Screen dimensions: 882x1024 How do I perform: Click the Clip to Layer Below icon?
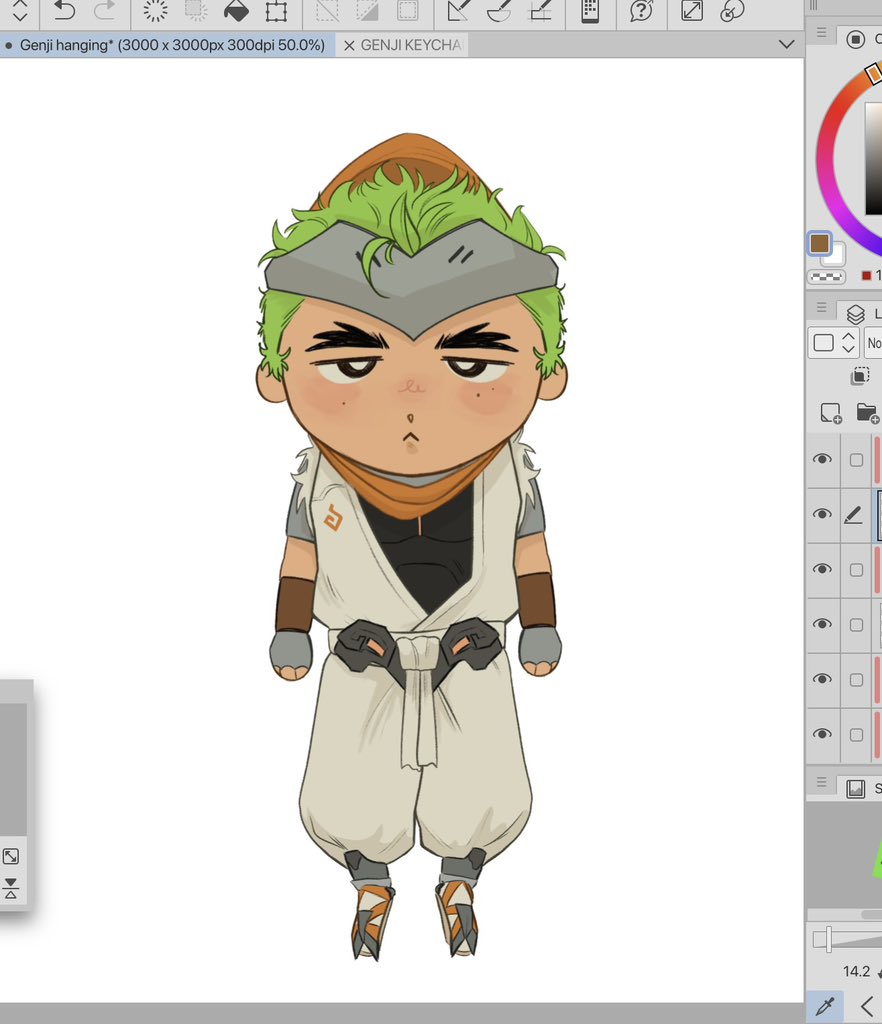(x=860, y=376)
